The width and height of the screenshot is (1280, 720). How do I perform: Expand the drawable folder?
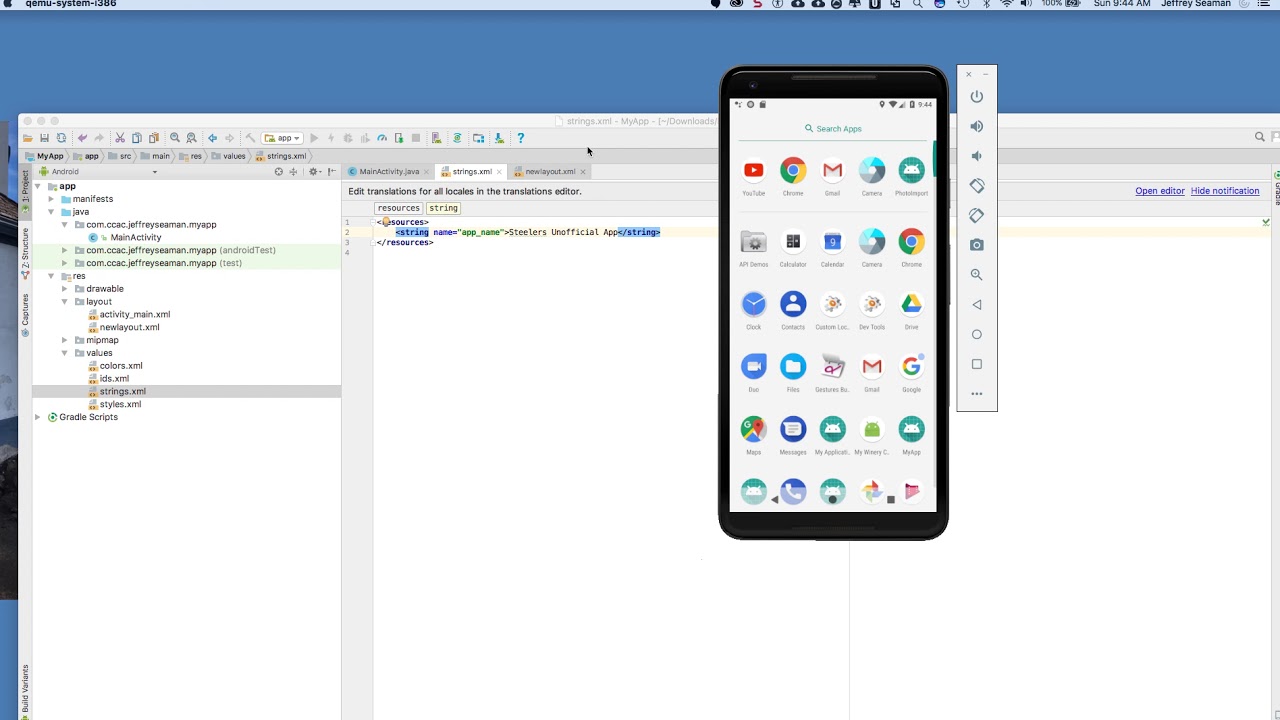coord(65,289)
